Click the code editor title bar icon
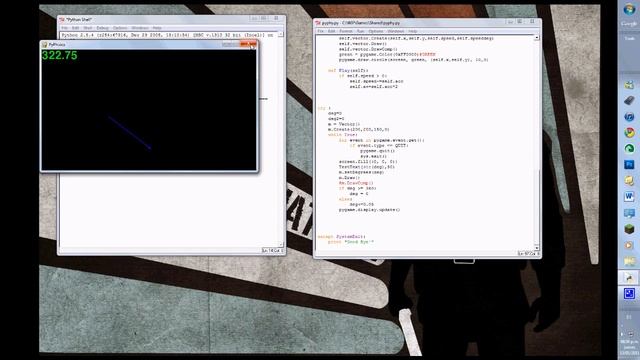This screenshot has width=640, height=360. coord(318,23)
